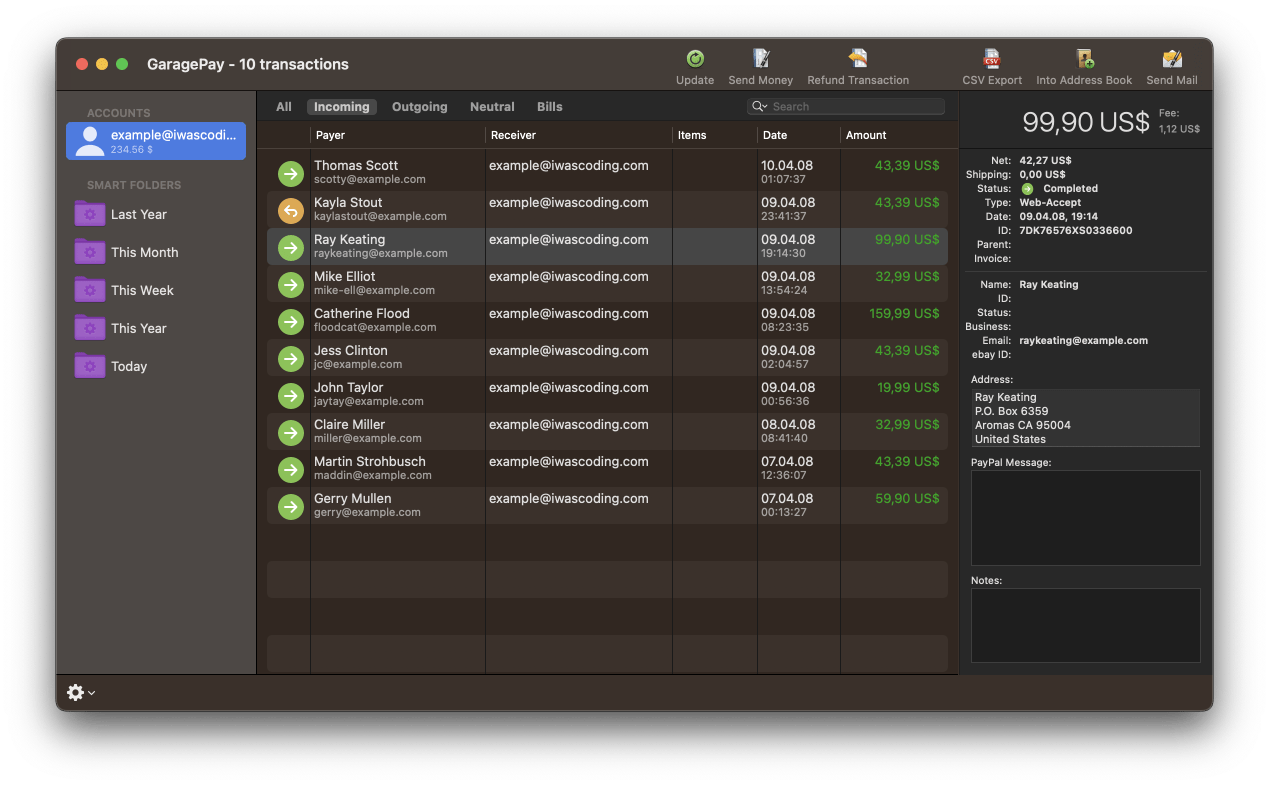Click the green Completed status icon
Viewport: 1269px width, 785px height.
click(1027, 188)
